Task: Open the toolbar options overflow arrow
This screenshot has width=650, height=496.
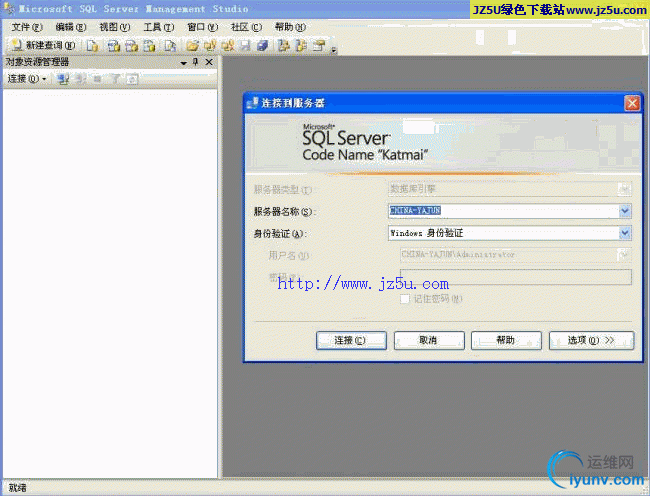Action: coord(334,50)
